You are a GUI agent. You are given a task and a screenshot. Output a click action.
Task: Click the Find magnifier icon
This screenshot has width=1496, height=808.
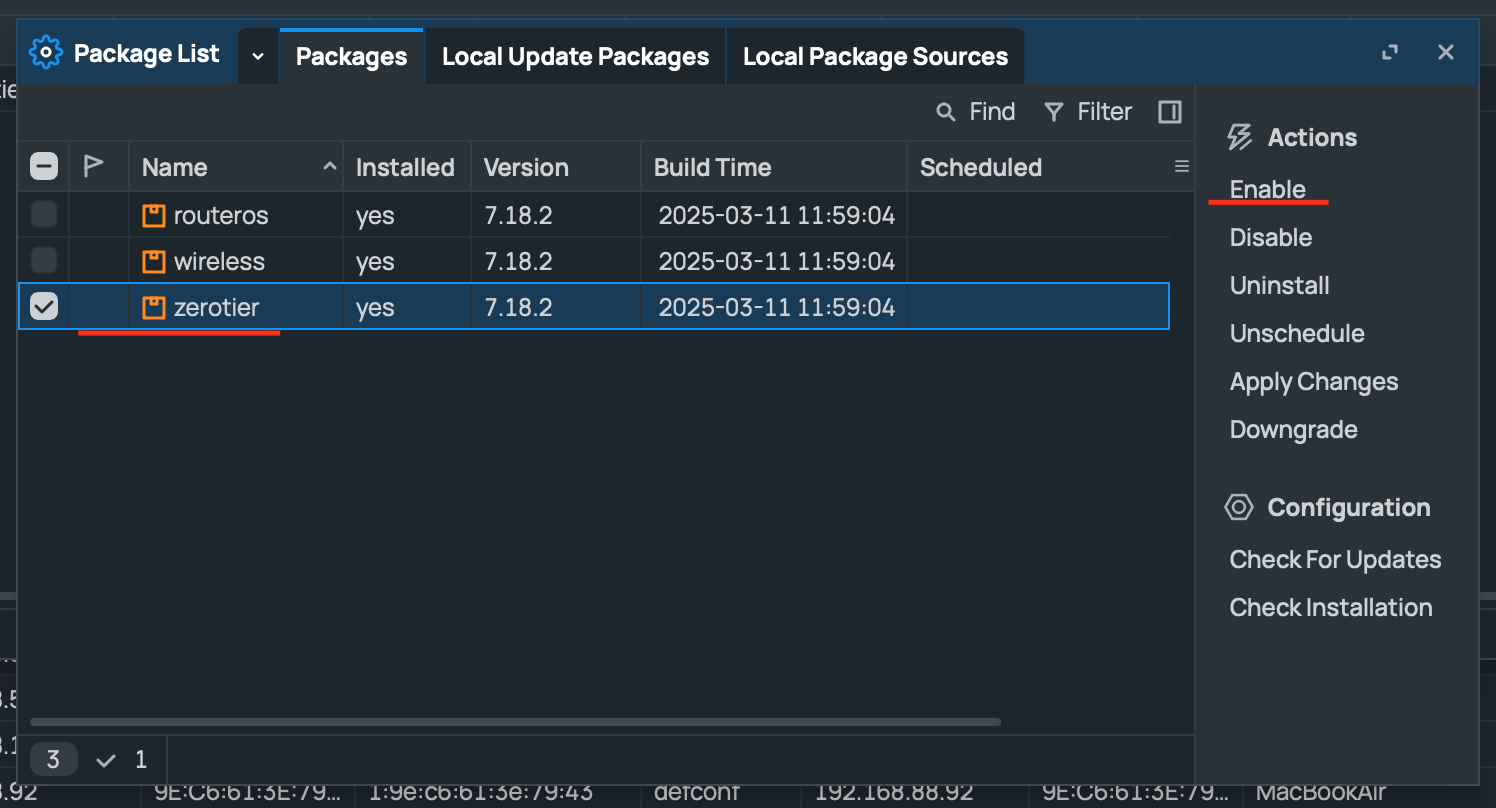(x=945, y=112)
